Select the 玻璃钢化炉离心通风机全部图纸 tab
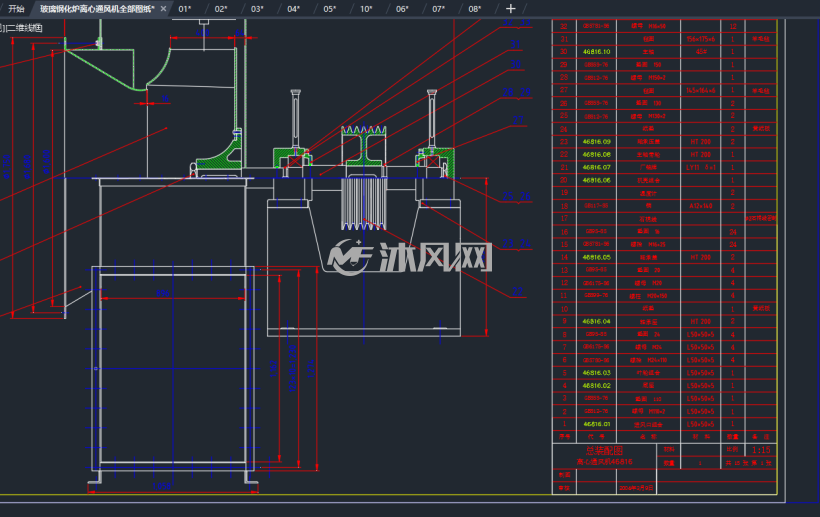Viewport: 820px width, 517px height. coord(97,9)
